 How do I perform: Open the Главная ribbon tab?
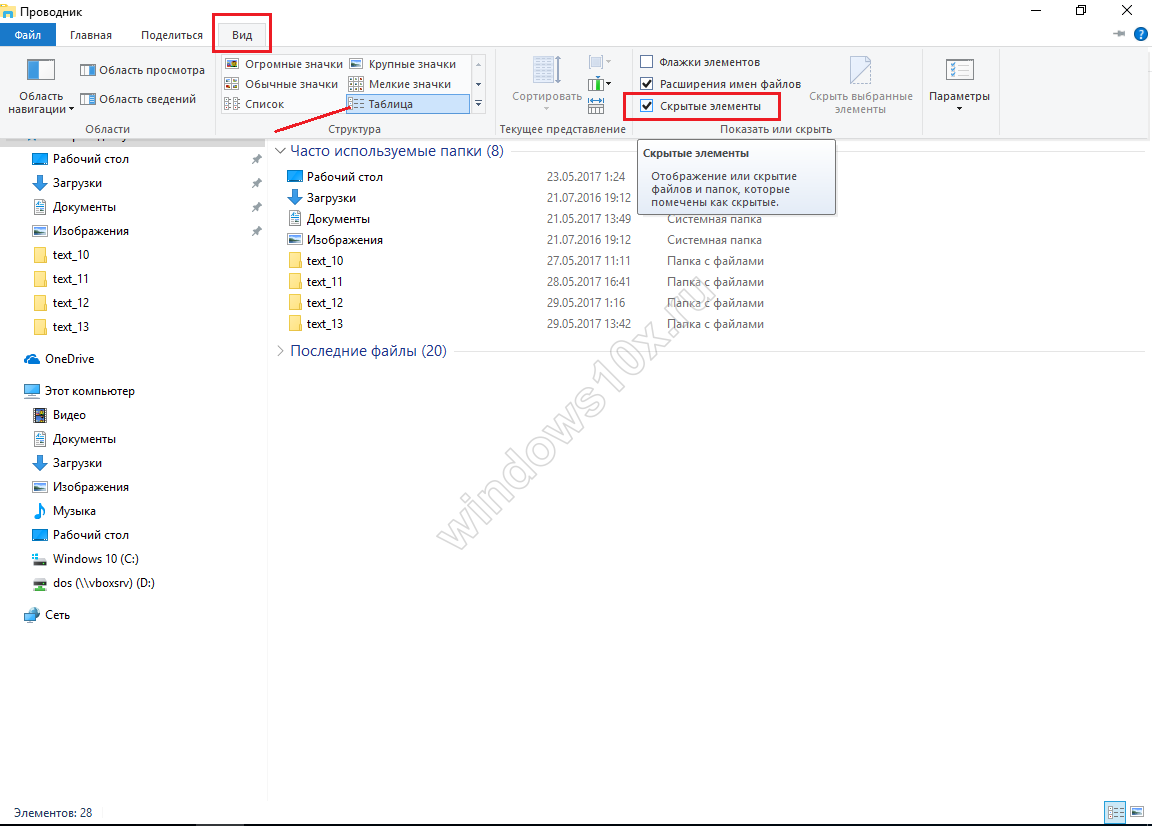coord(91,35)
